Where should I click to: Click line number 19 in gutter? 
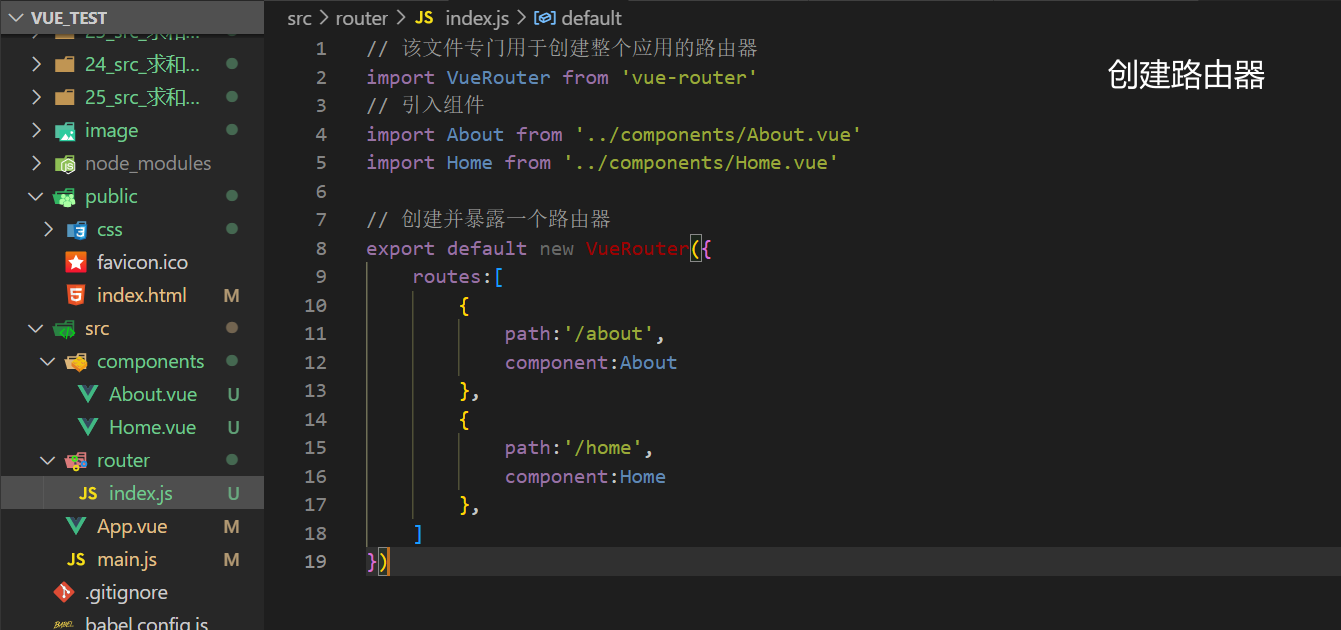coord(315,561)
